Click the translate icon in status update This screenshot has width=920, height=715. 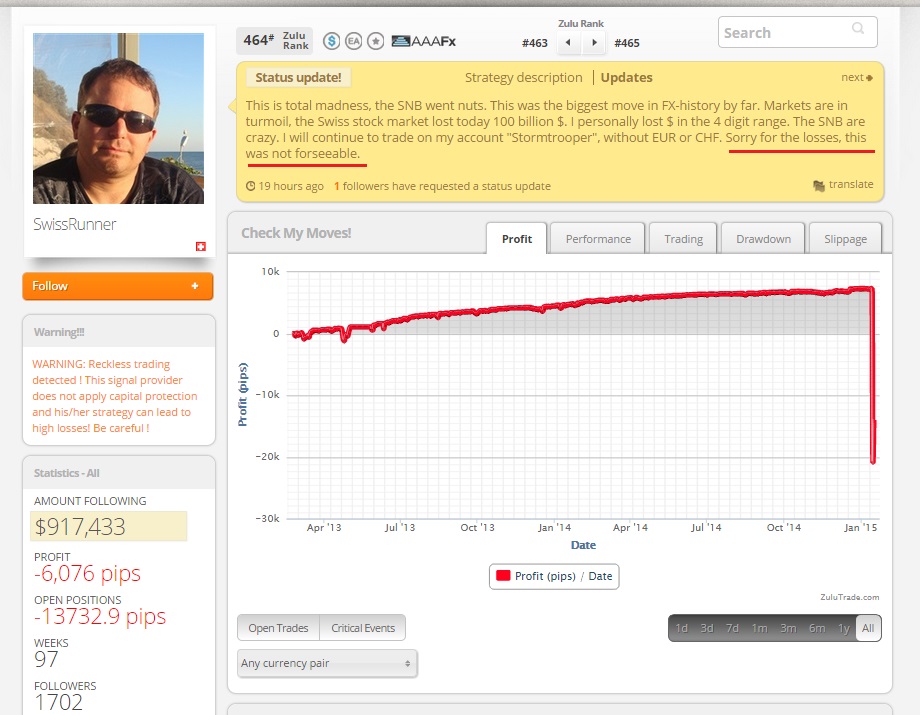[820, 185]
